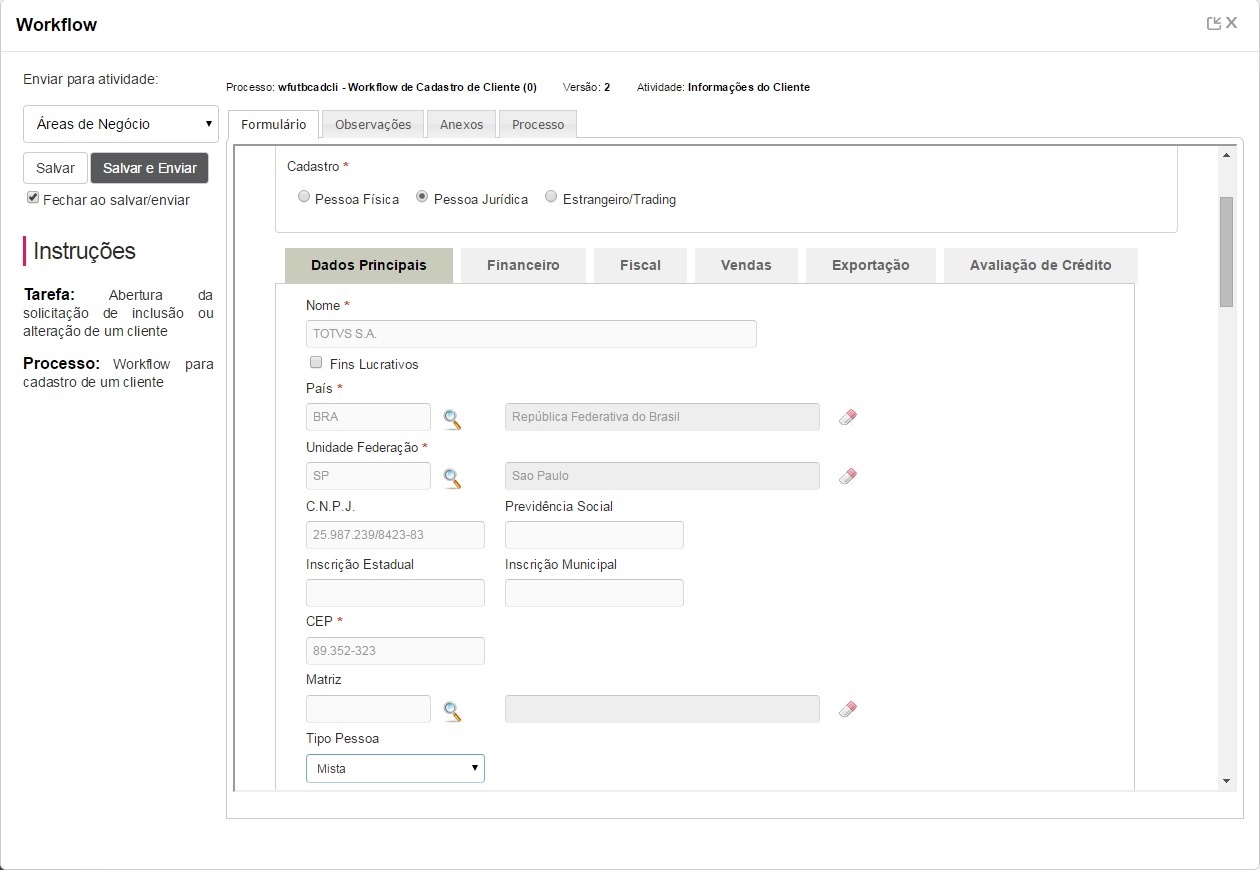Open the Financeiro tab

523,265
